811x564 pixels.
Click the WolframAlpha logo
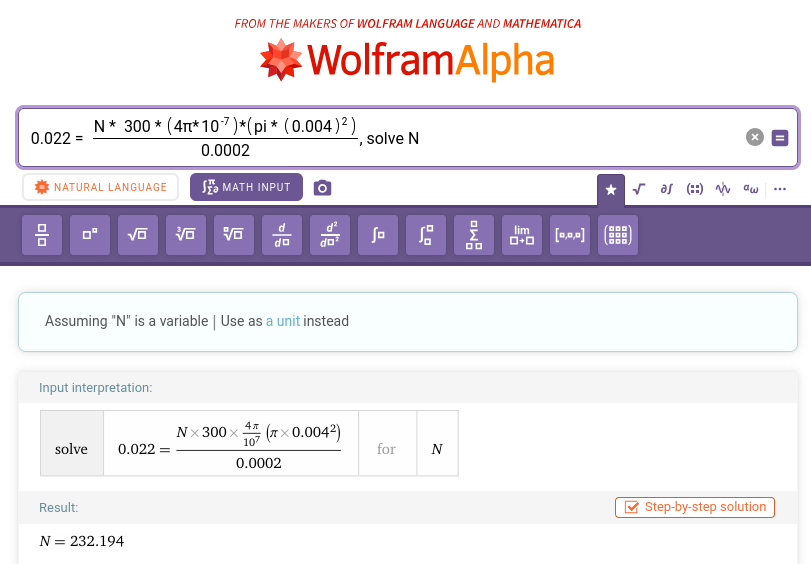click(407, 60)
